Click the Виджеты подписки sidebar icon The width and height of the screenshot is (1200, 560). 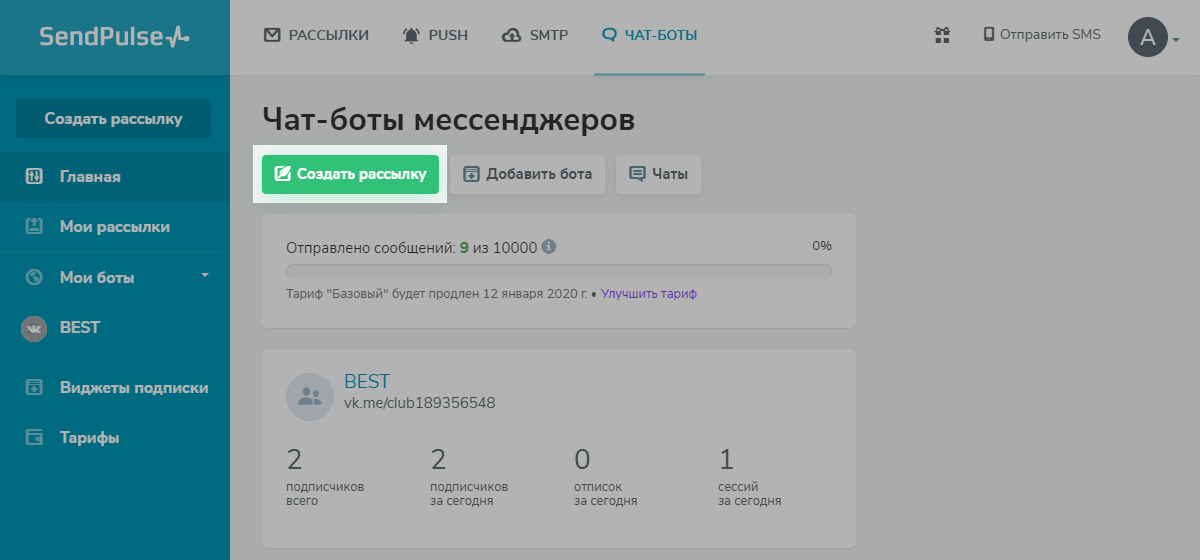[34, 388]
